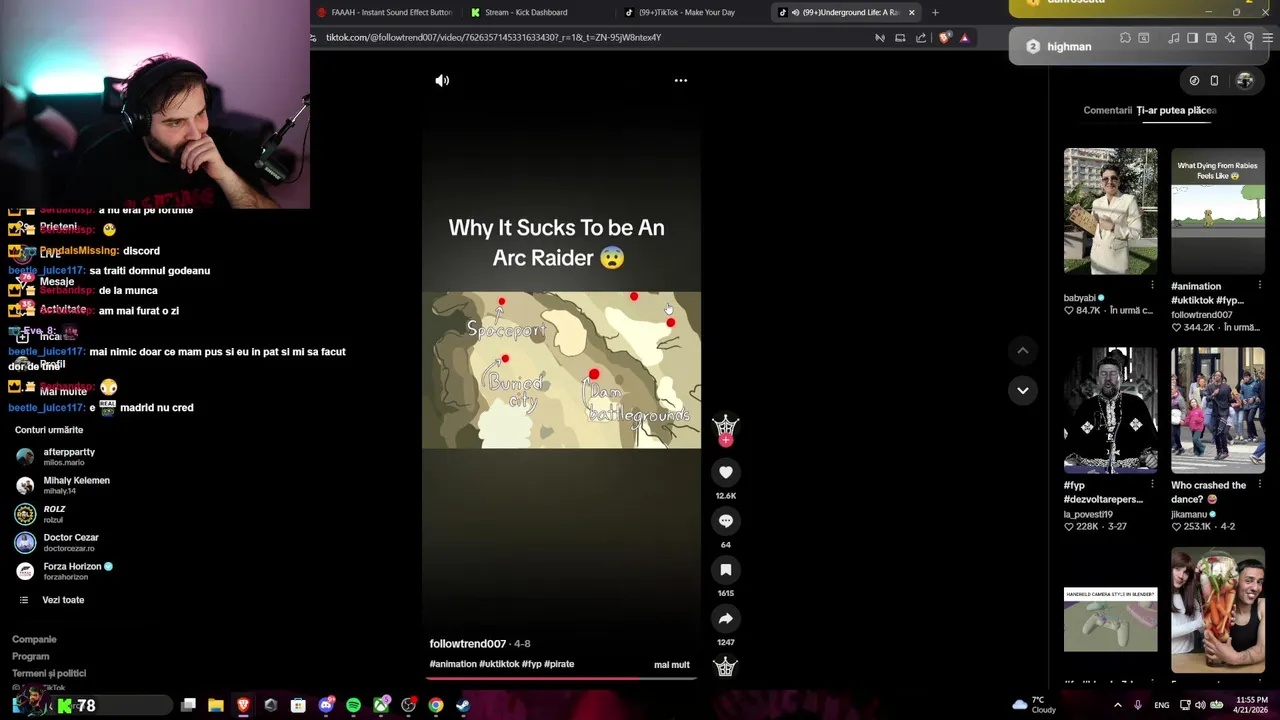This screenshot has height=720, width=1280.
Task: Open 'Who crashed the dance?' video thumbnail
Action: pos(1218,410)
